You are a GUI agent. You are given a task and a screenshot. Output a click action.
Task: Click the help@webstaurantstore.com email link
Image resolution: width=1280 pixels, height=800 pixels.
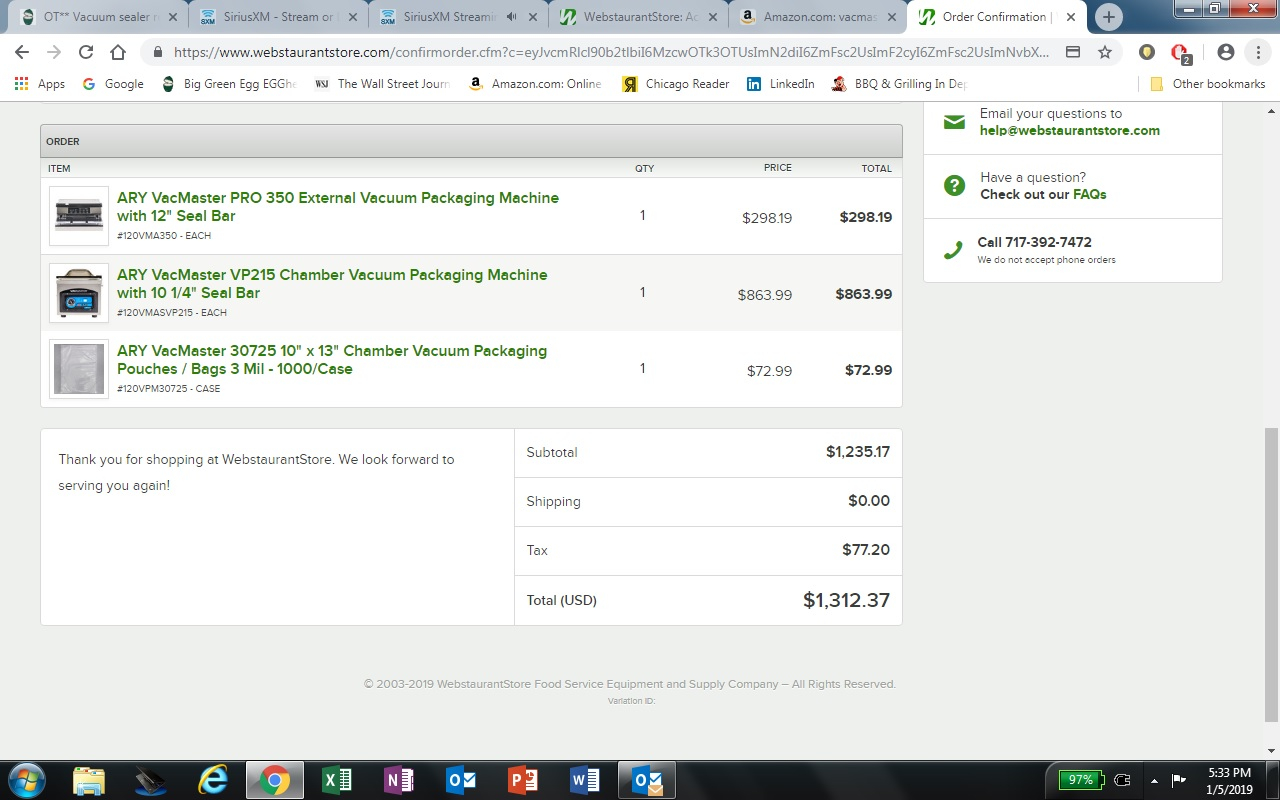coord(1070,130)
